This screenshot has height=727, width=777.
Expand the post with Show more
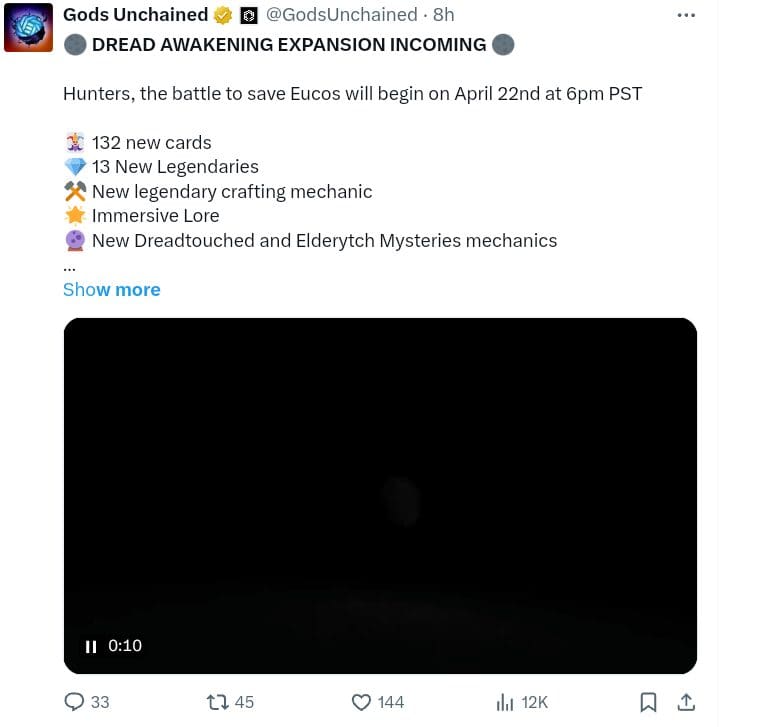pos(111,290)
